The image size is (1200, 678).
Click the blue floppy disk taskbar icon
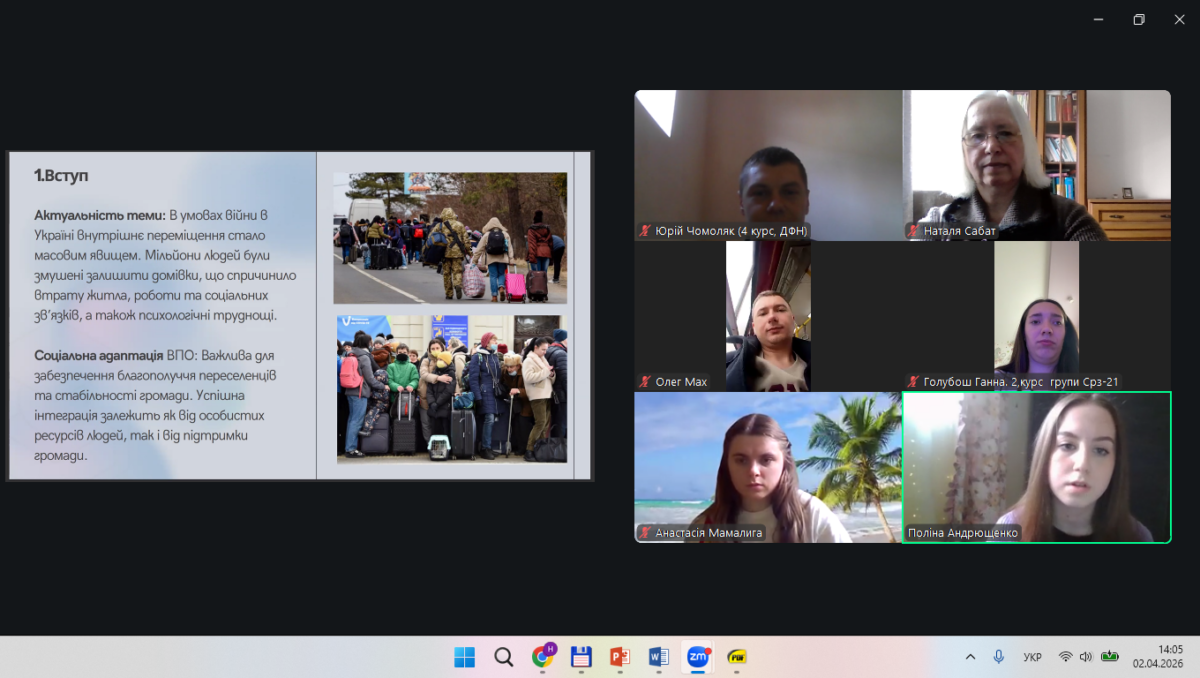(x=581, y=657)
